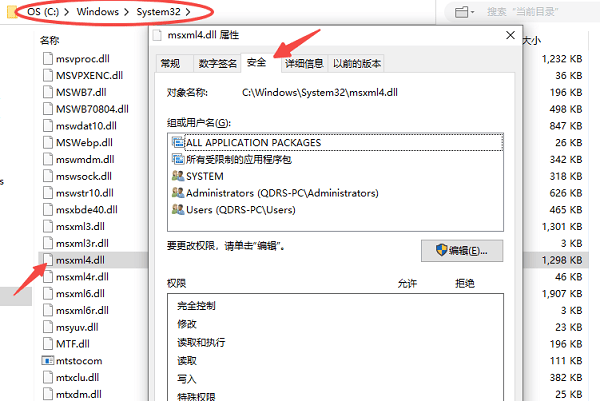Image resolution: width=600 pixels, height=401 pixels.
Task: Sort files by 名称 column header
Action: pyautogui.click(x=50, y=40)
